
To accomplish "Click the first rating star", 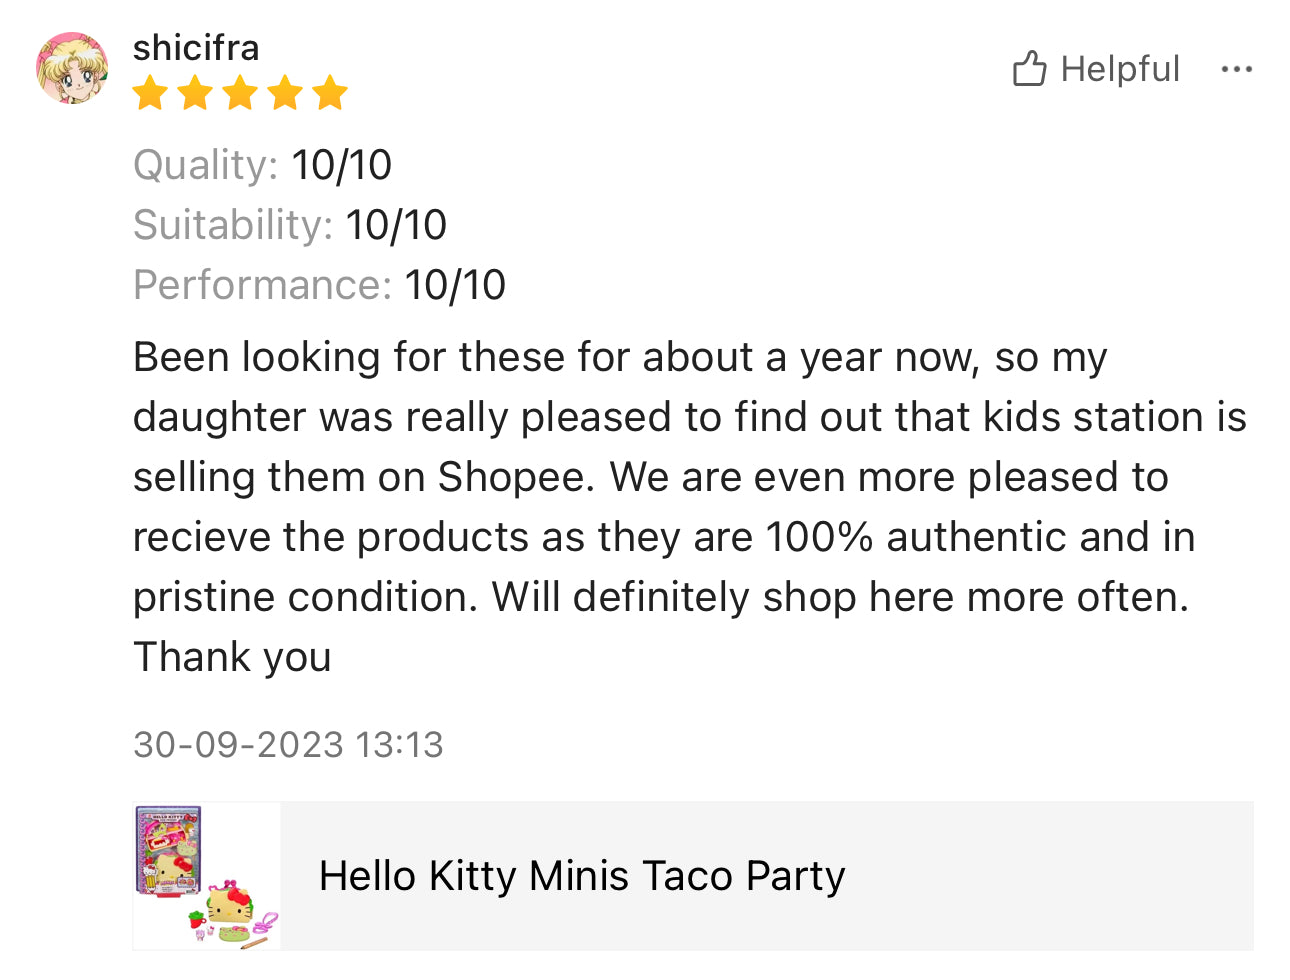I will (x=150, y=94).
